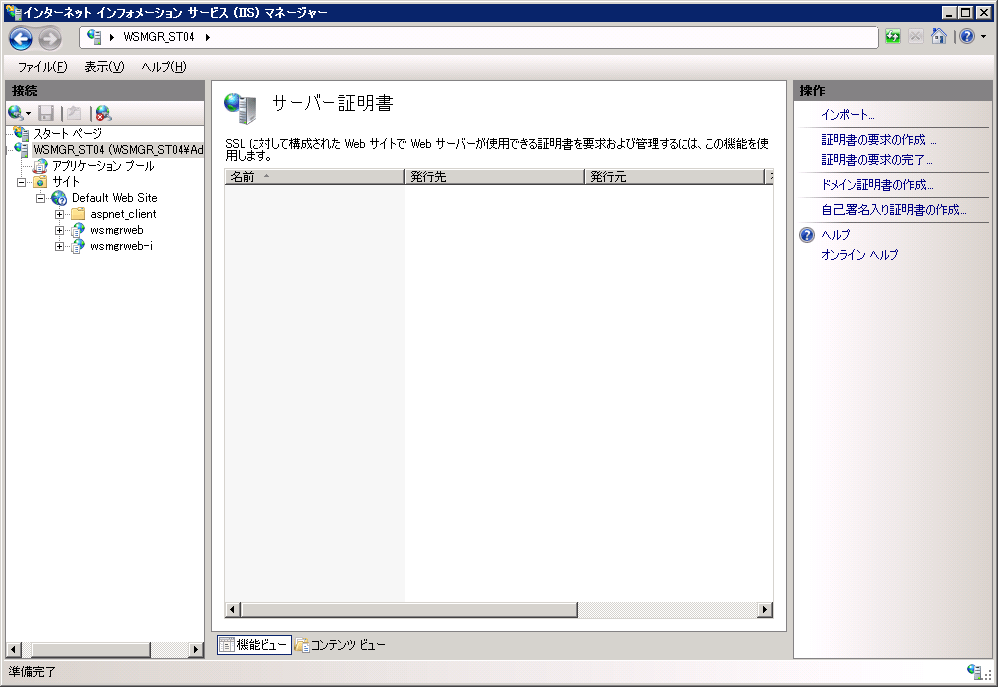Click the Up folder icon in connections toolbar
Viewport: 998px width, 687px height.
(74, 113)
